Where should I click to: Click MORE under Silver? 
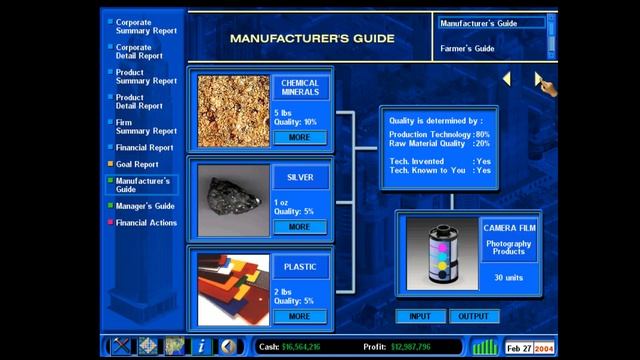pos(300,227)
